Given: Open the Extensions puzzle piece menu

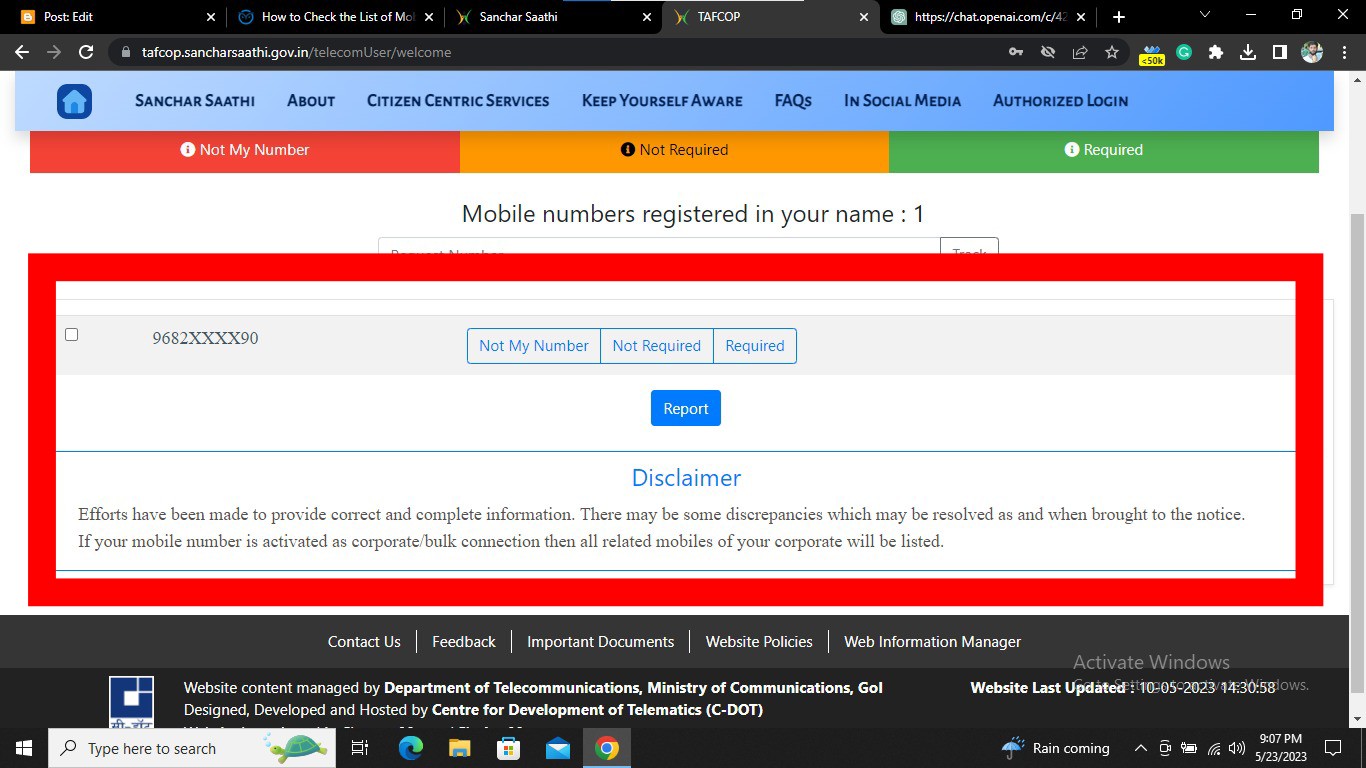Looking at the screenshot, I should 1216,52.
